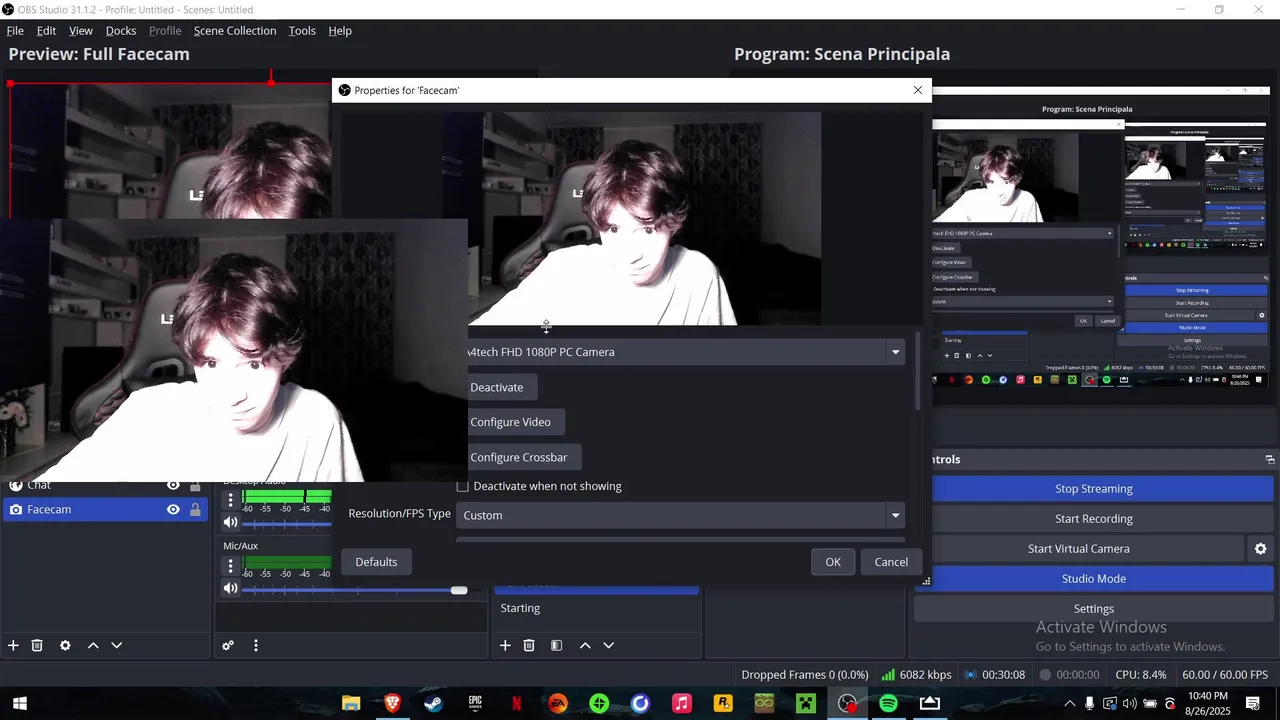Click Start Virtual Camera
Screen dimensions: 1280x720
[1078, 549]
